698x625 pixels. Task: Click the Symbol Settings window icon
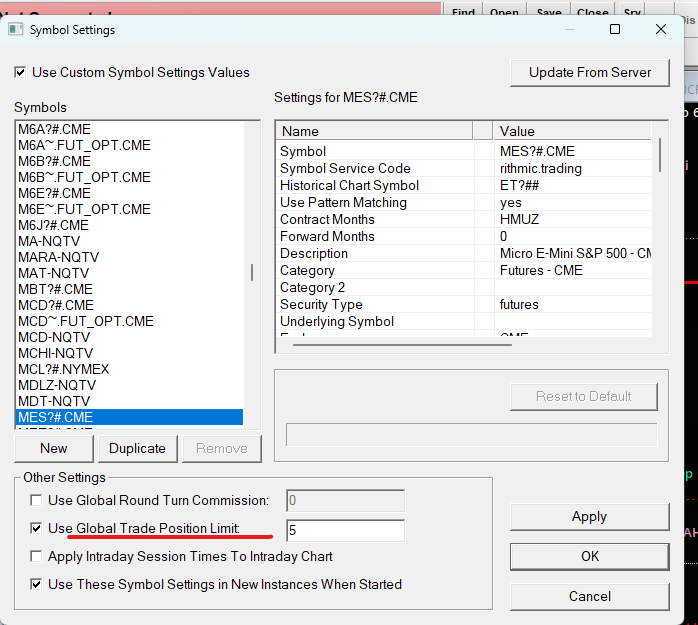(16, 29)
